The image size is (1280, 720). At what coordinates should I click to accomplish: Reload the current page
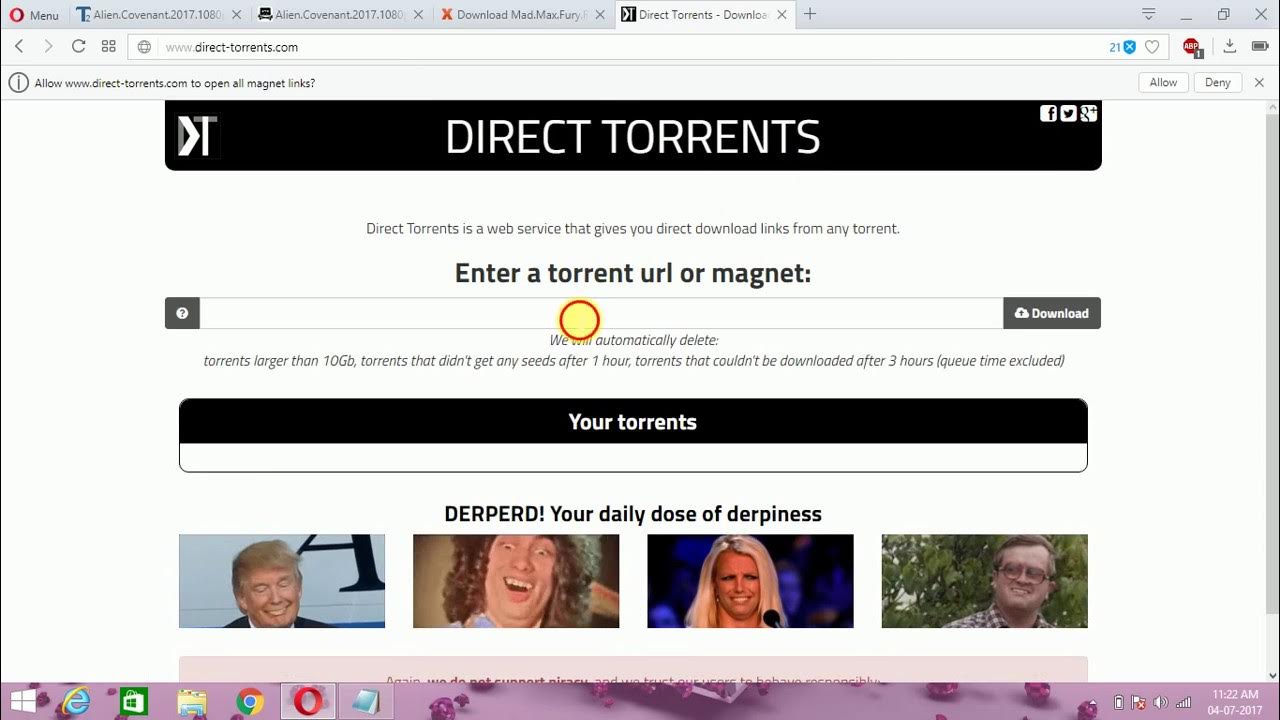pos(78,47)
